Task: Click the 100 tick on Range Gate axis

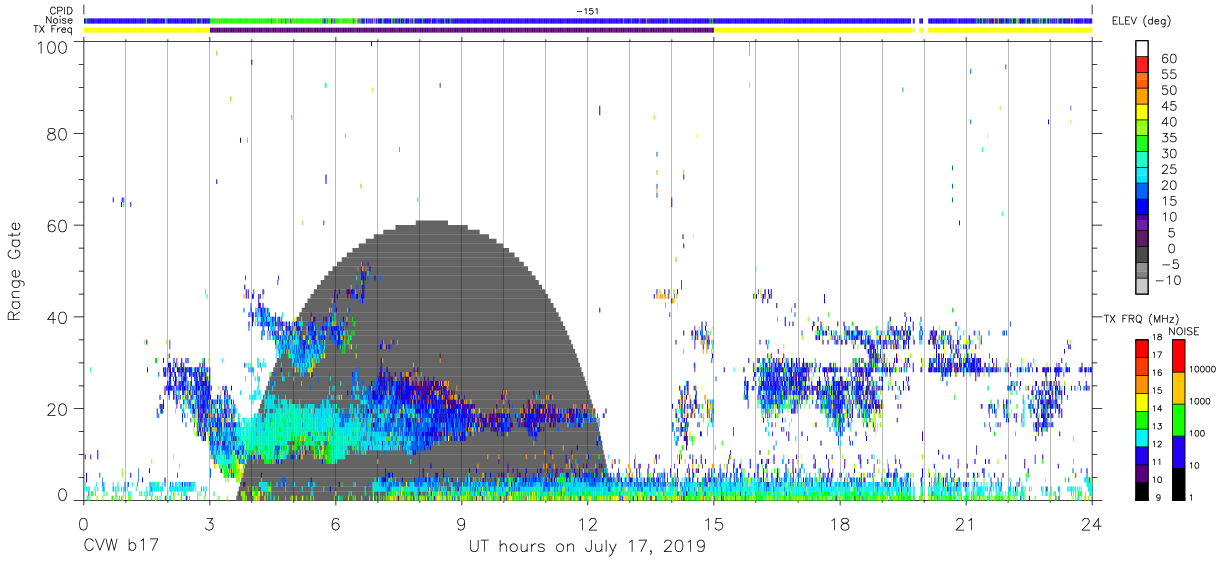Action: 53,46
